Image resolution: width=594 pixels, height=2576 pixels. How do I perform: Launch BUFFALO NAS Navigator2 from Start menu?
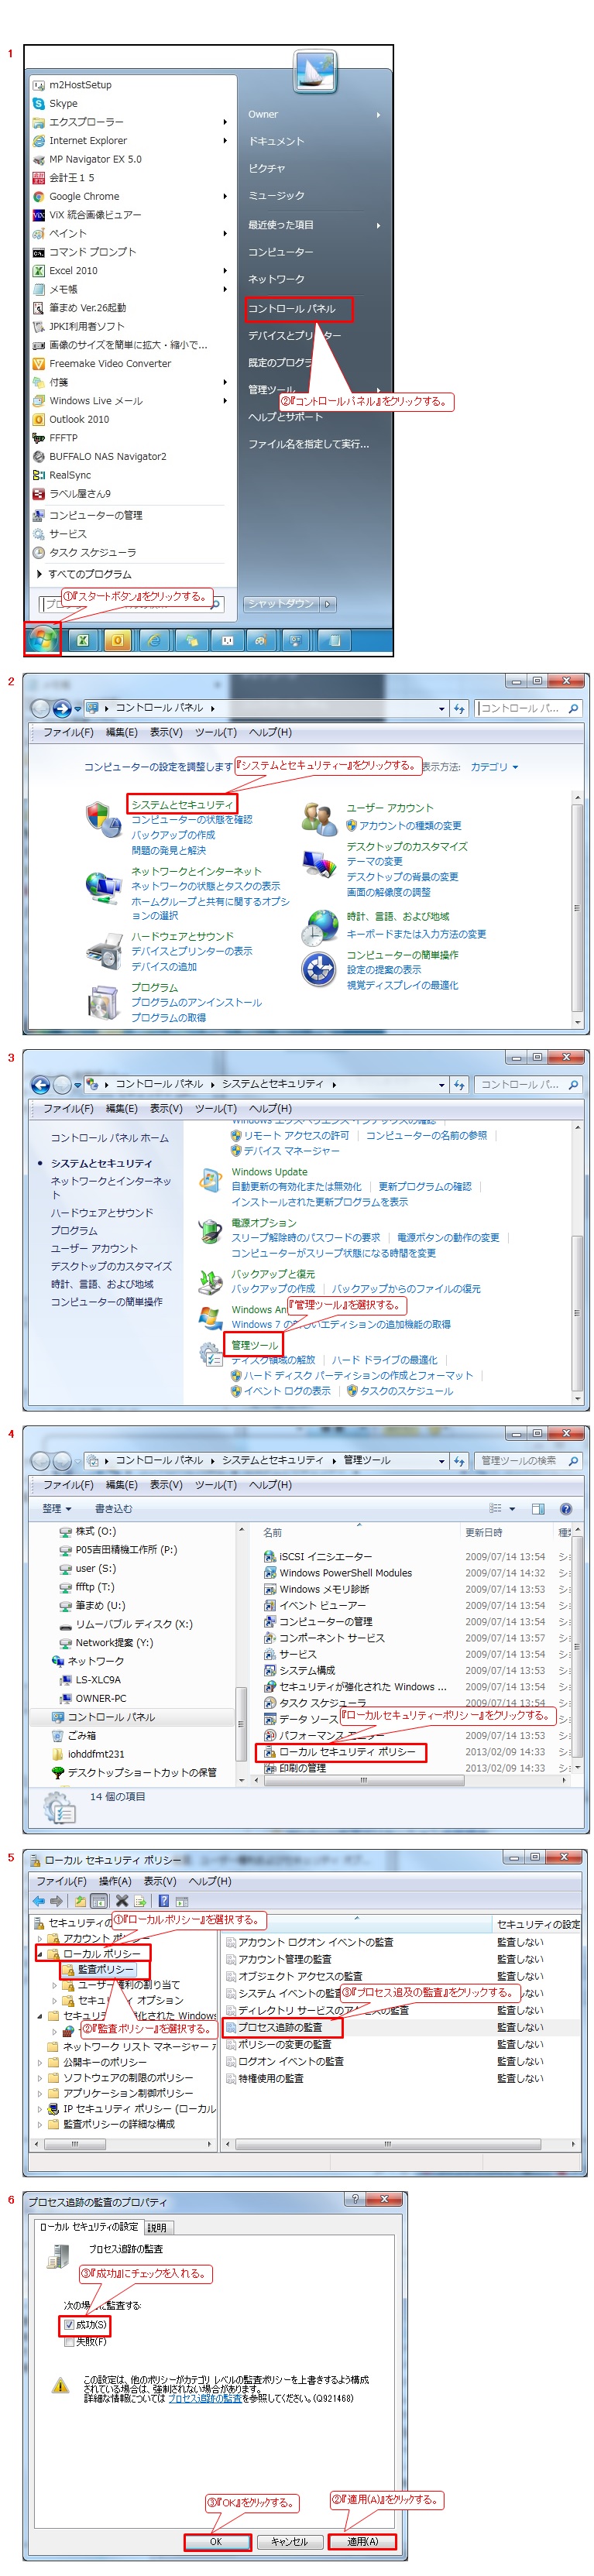[108, 456]
